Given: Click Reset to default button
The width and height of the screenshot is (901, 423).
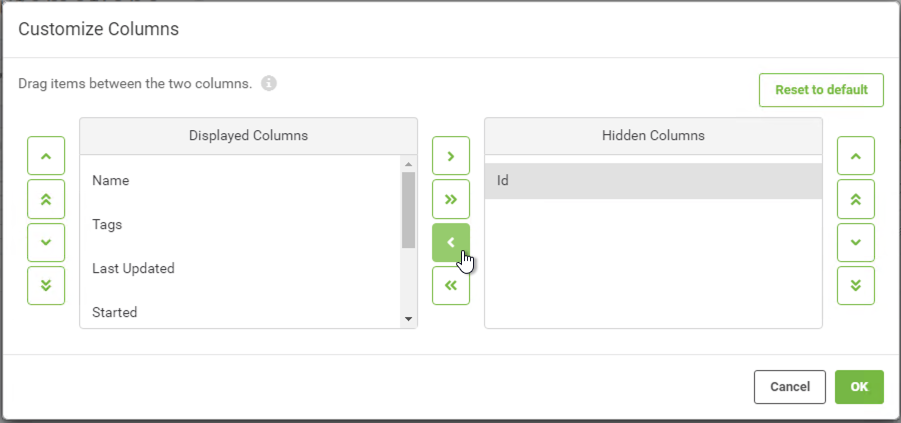Looking at the screenshot, I should [821, 90].
